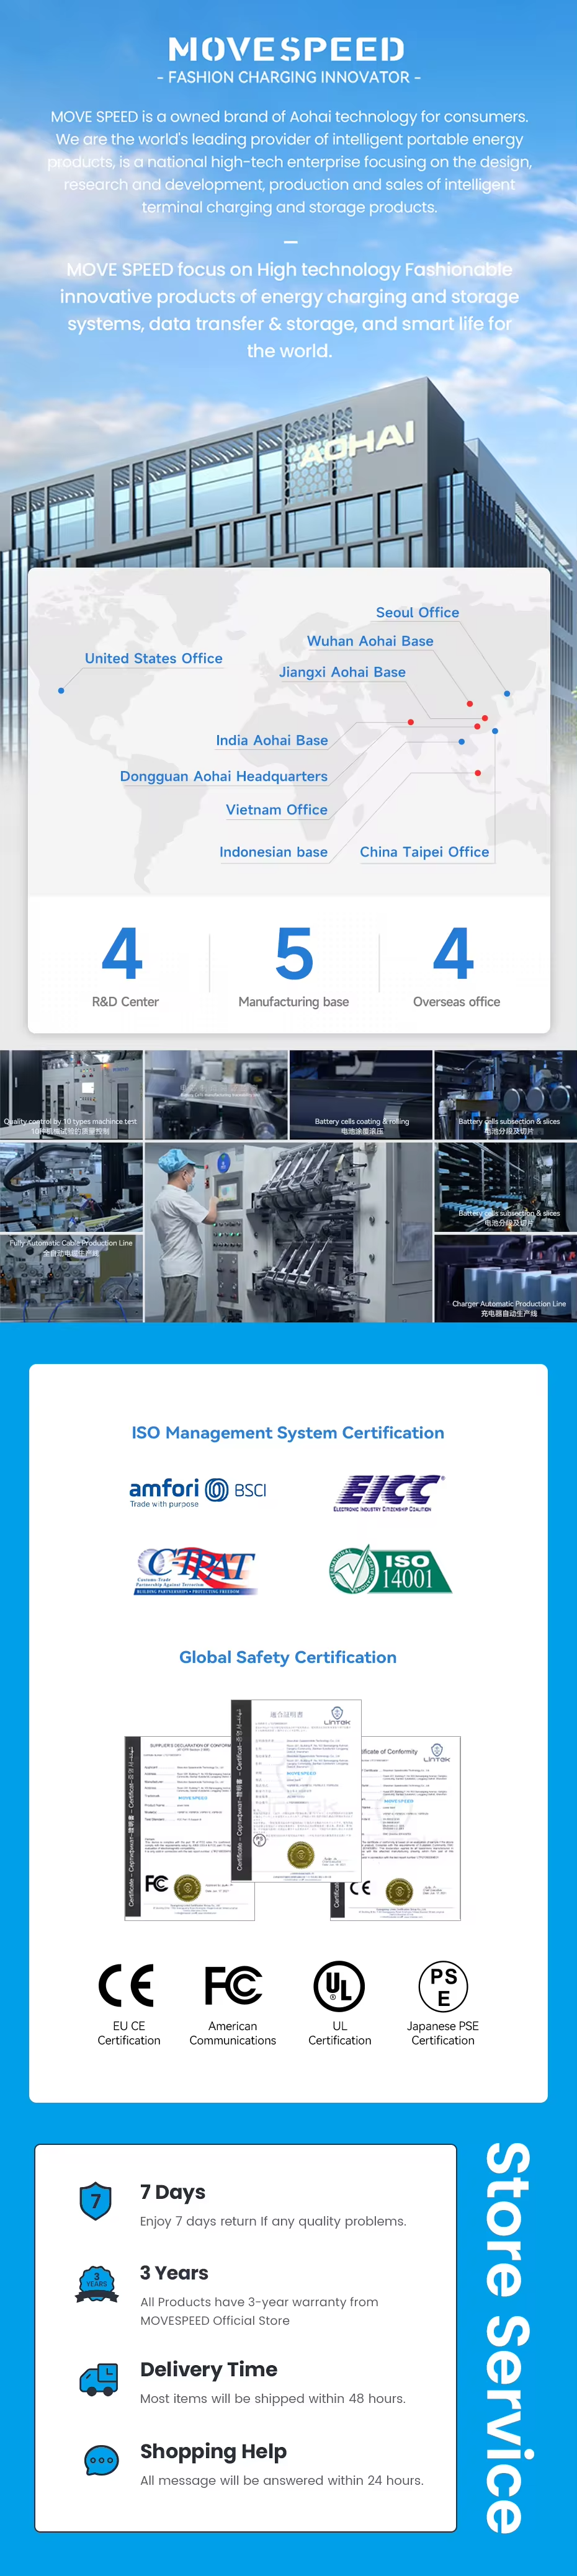Viewport: 577px width, 2576px height.
Task: Click the MOVESPEED logo at top
Action: pos(287,49)
